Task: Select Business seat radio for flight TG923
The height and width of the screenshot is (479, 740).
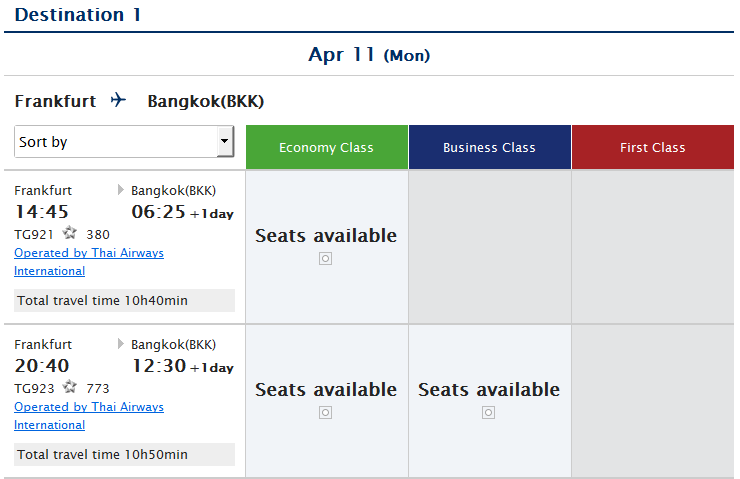Action: (x=489, y=412)
